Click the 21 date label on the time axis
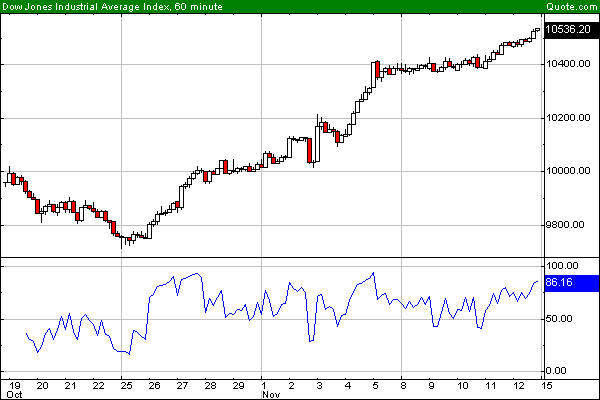Image resolution: width=600 pixels, height=400 pixels. click(x=70, y=385)
